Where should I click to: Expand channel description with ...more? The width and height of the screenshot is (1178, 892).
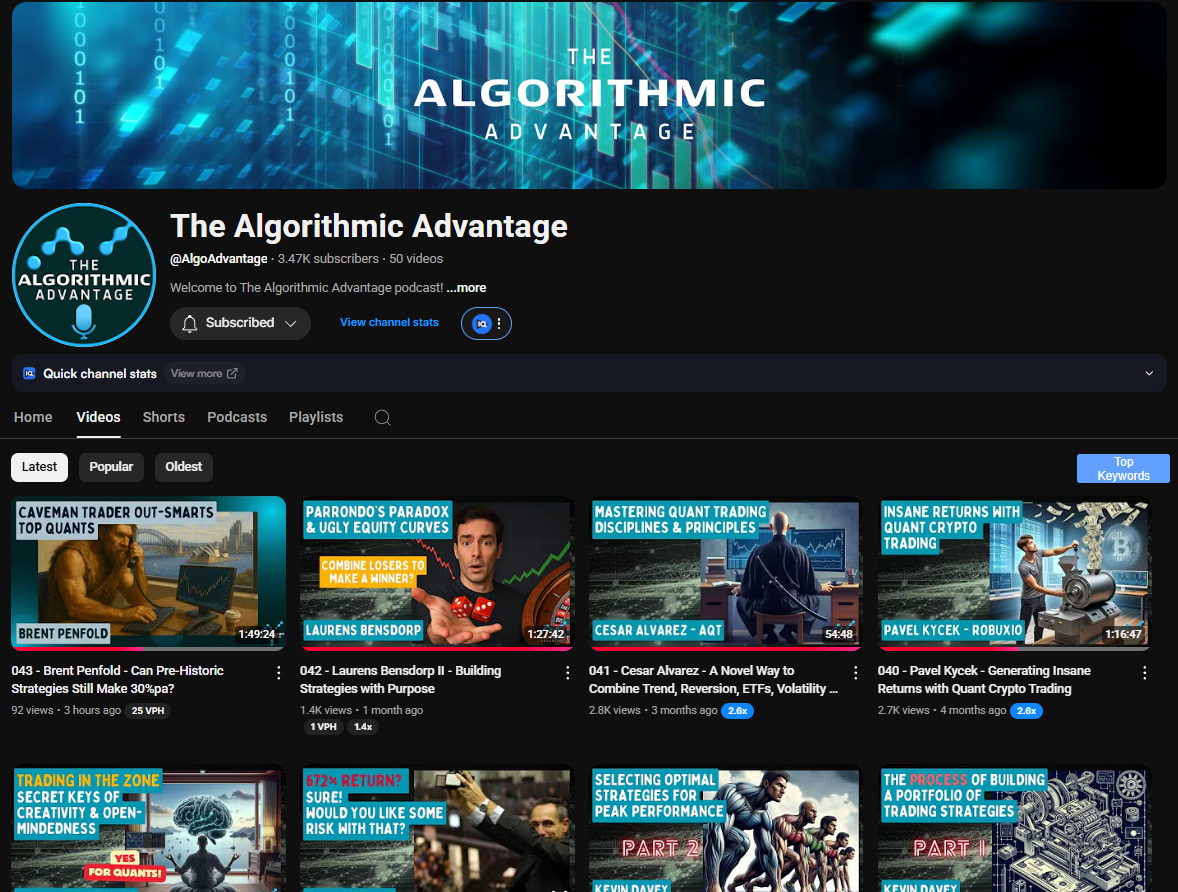(x=467, y=288)
